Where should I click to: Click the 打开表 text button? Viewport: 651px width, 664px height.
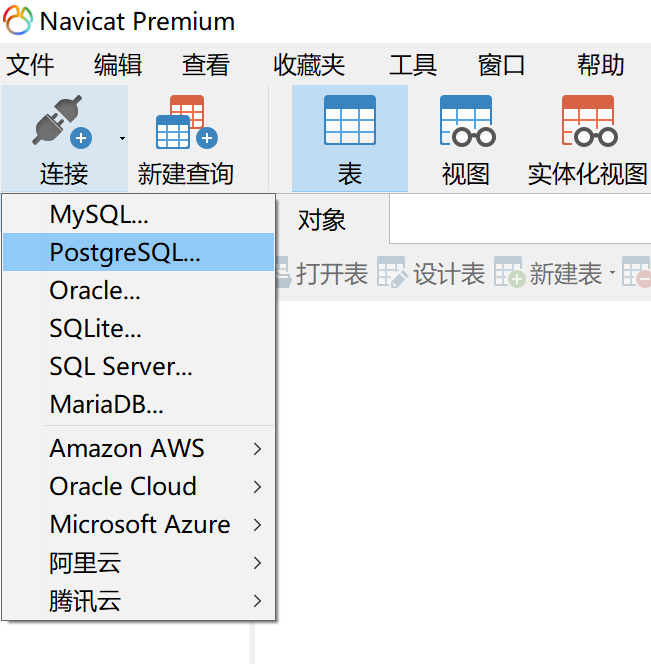coord(332,274)
